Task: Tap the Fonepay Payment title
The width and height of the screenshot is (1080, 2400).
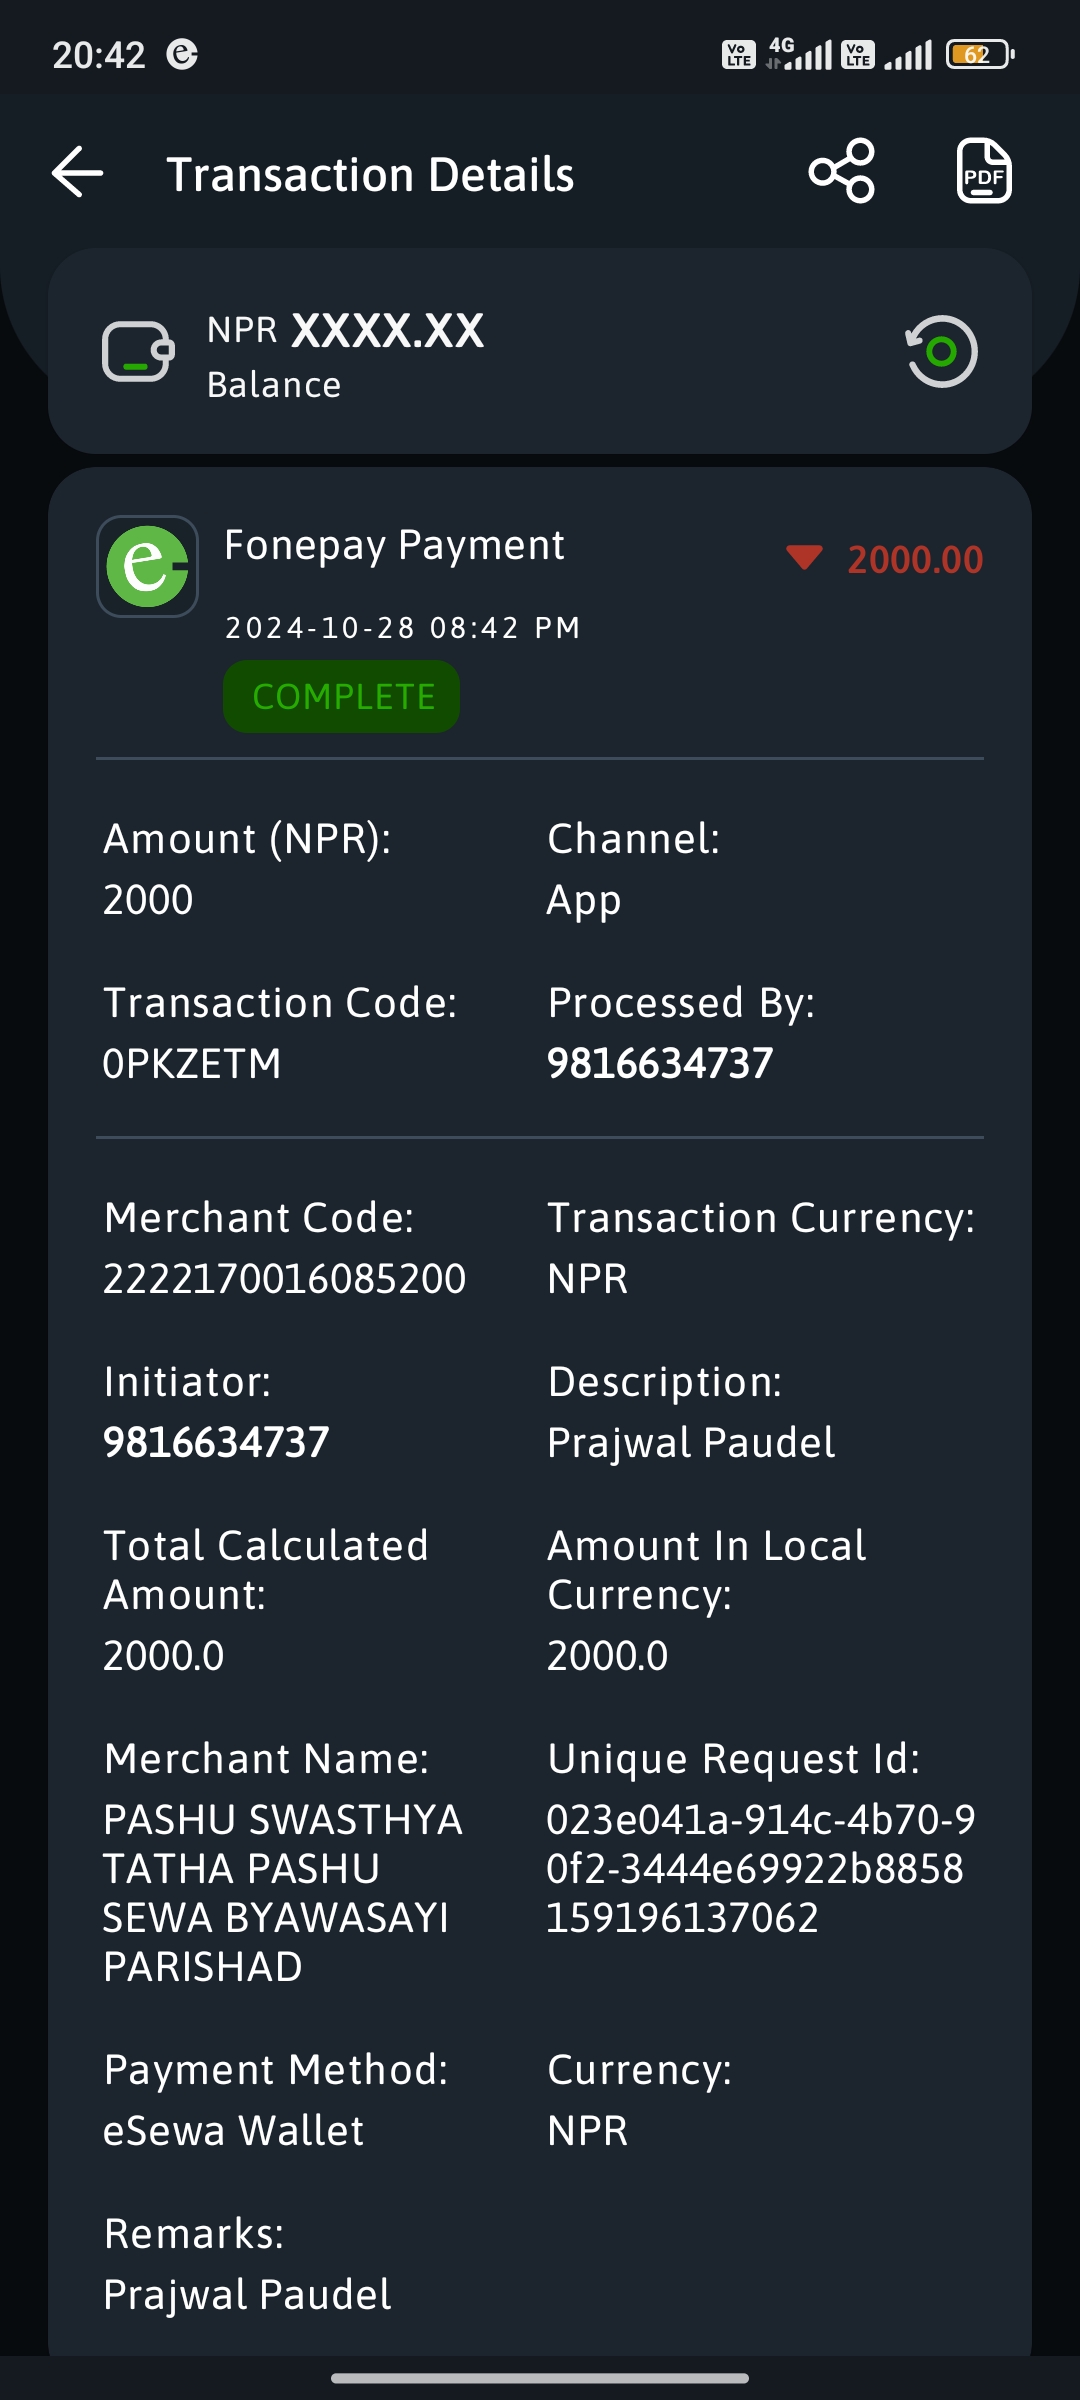Action: click(394, 546)
